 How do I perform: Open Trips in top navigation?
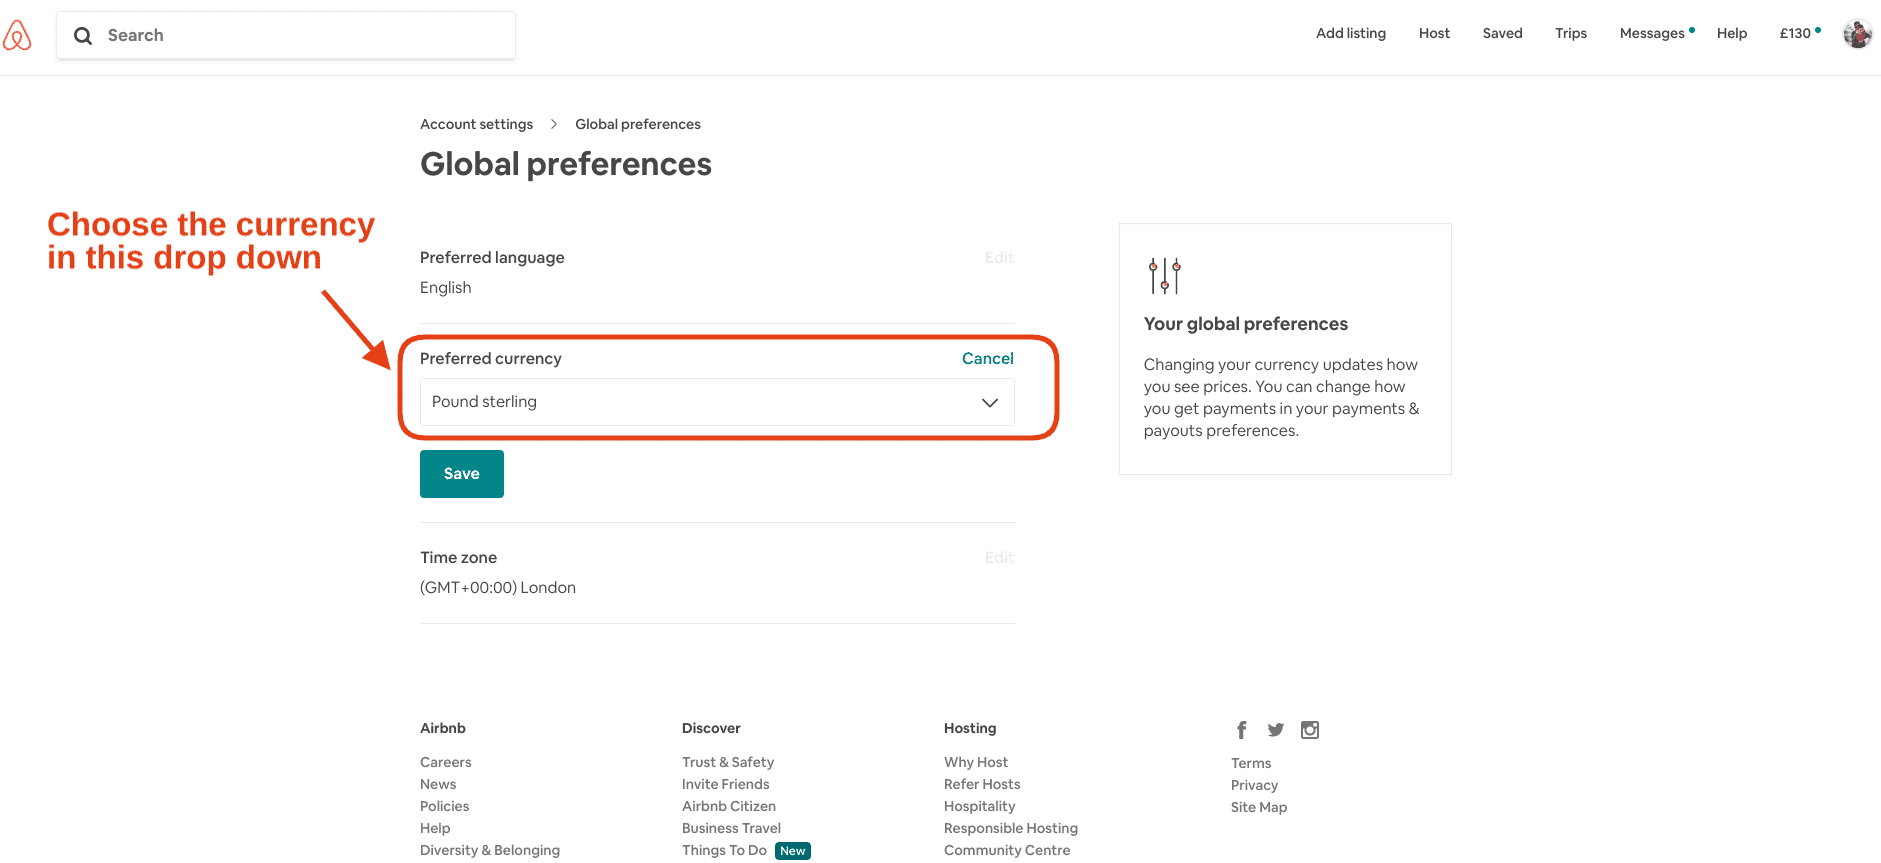1571,33
